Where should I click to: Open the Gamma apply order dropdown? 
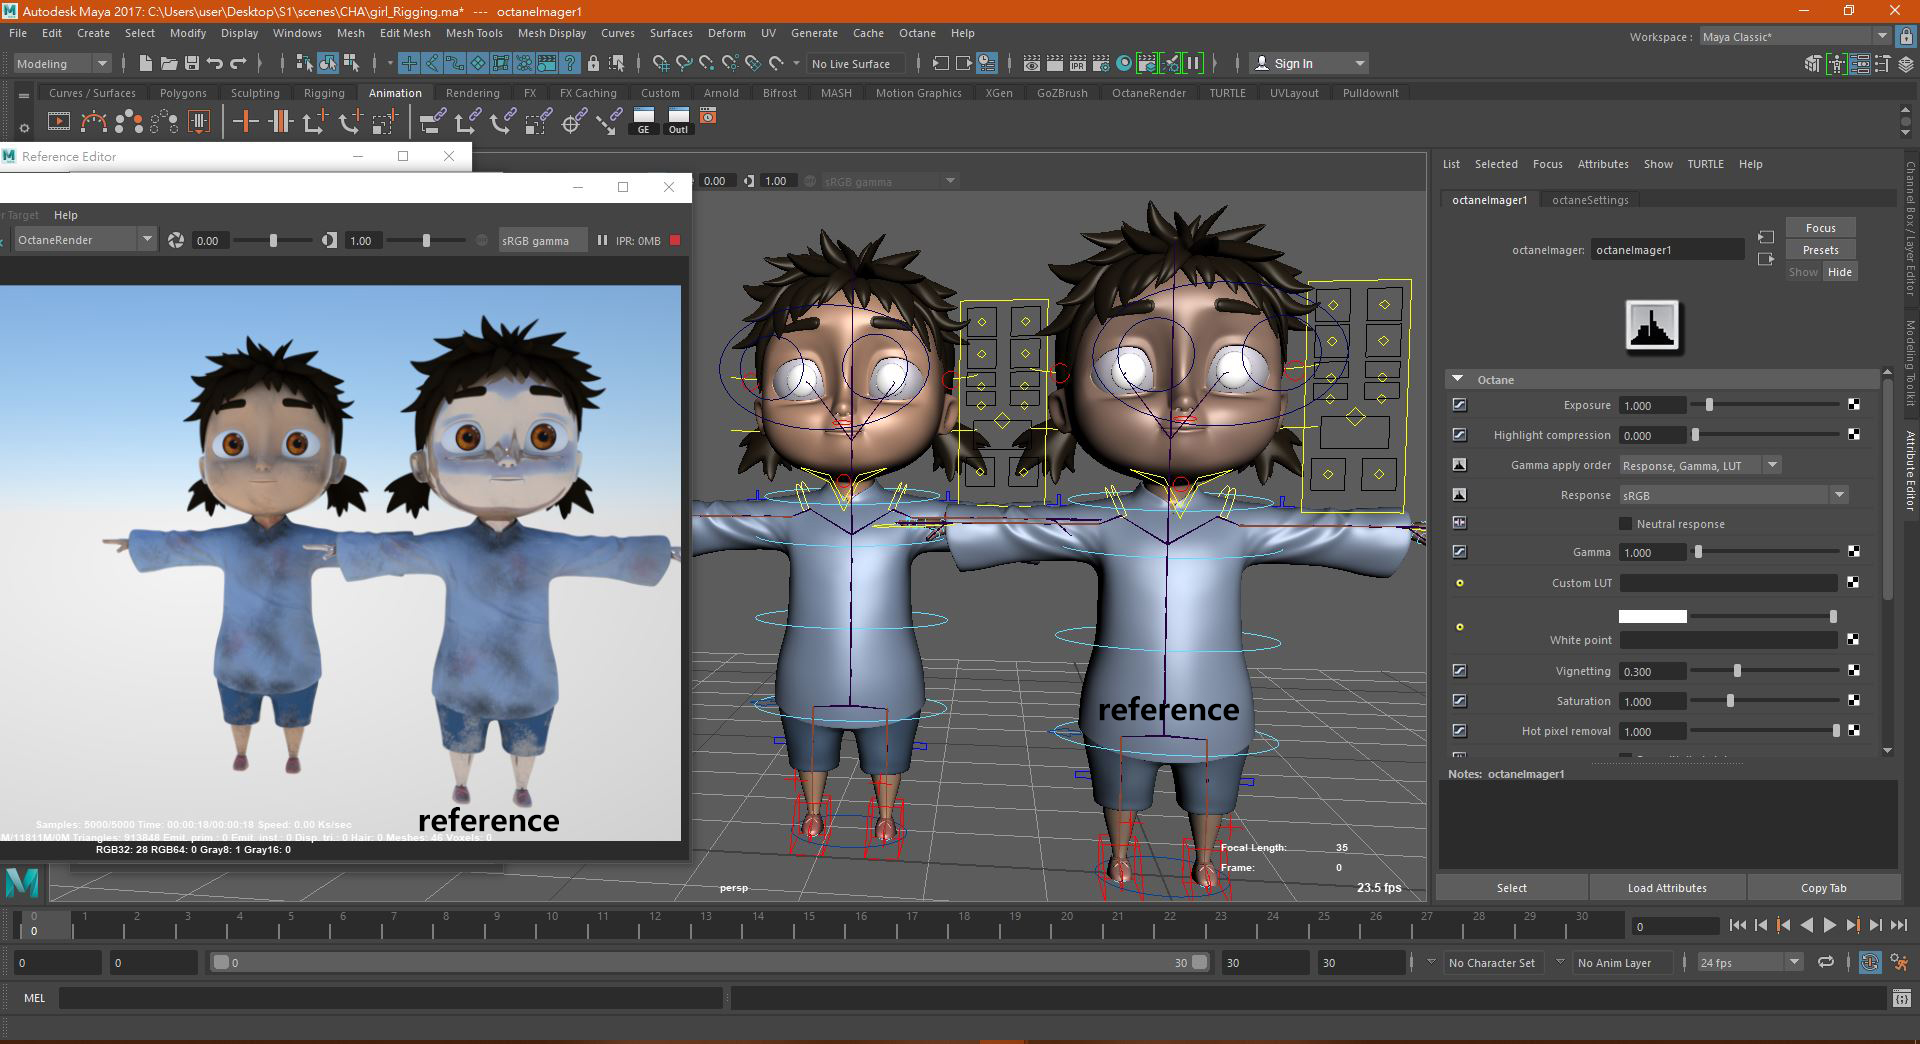1772,465
